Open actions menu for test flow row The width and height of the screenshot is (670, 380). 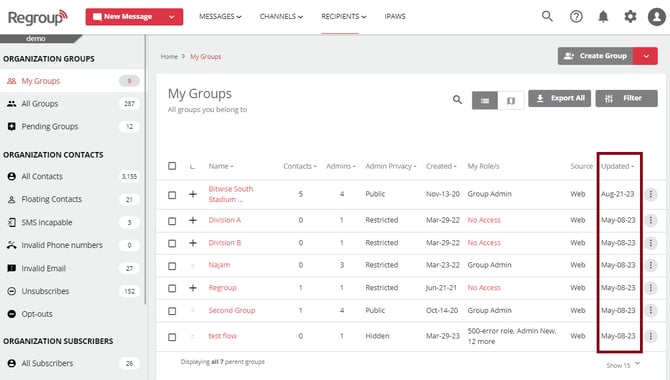click(650, 336)
